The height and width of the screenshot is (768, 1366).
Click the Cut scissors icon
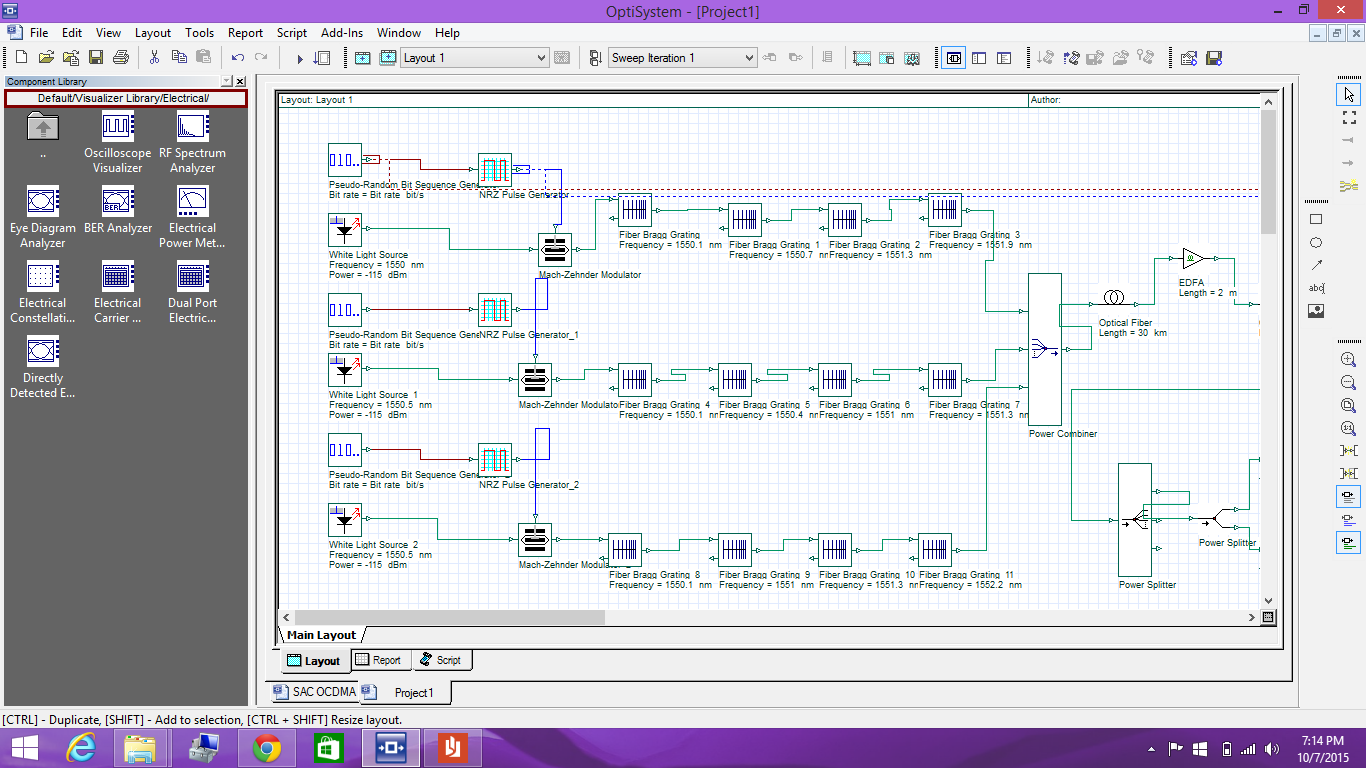click(155, 58)
